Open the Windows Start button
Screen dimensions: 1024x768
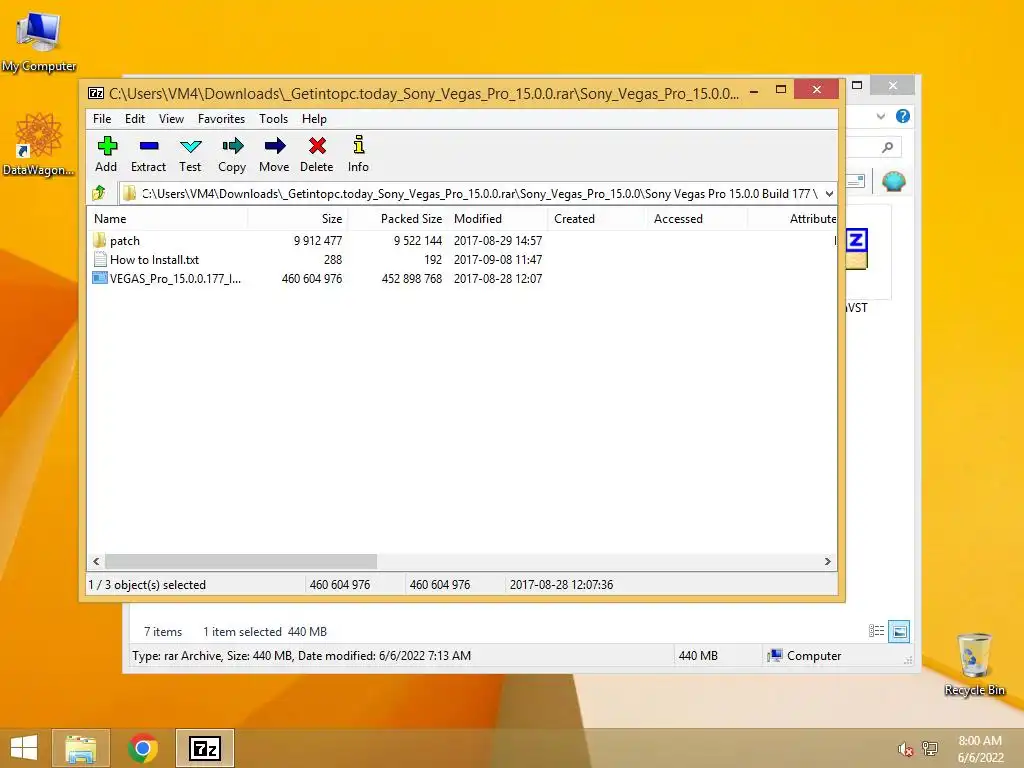point(24,748)
